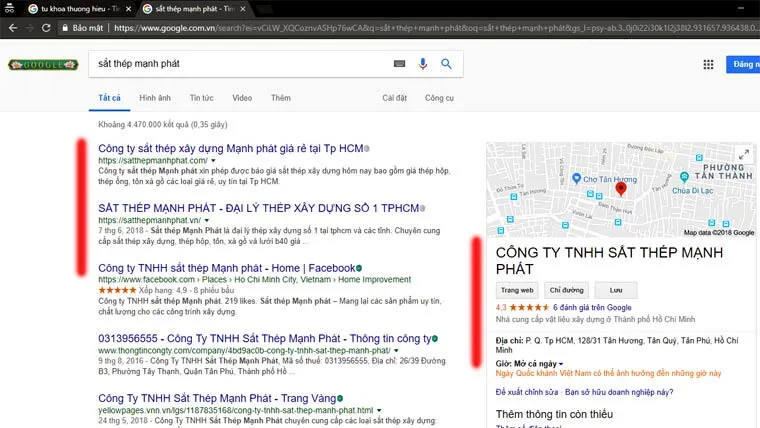
Task: Click the browser address bar URL
Action: (435, 28)
